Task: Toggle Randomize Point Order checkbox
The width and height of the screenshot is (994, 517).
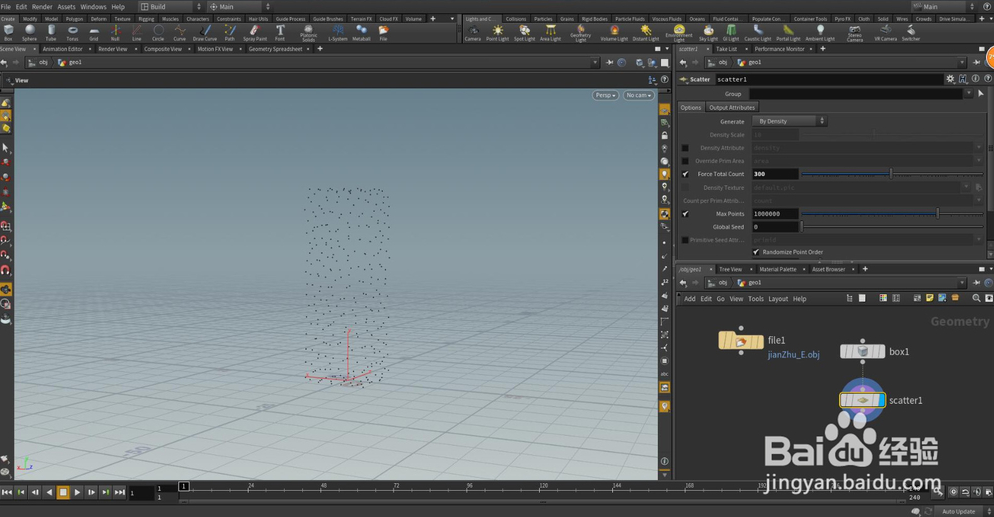Action: (x=756, y=252)
